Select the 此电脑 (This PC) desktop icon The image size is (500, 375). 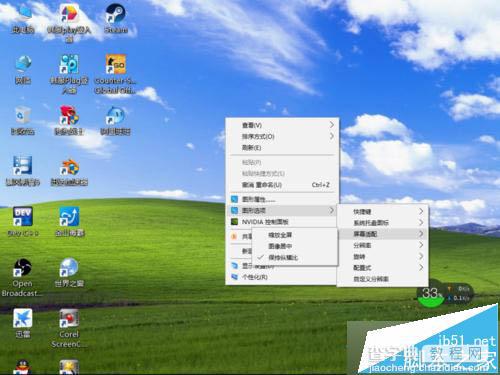point(23,19)
